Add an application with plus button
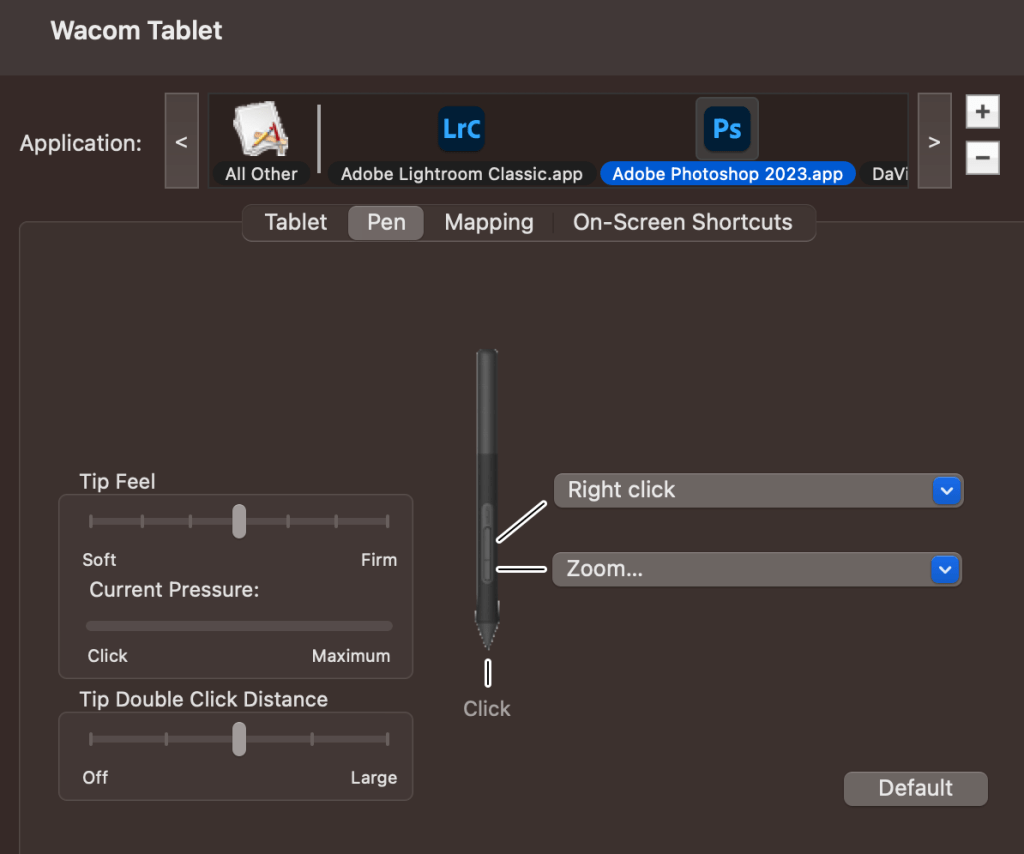The height and width of the screenshot is (854, 1024). [982, 112]
